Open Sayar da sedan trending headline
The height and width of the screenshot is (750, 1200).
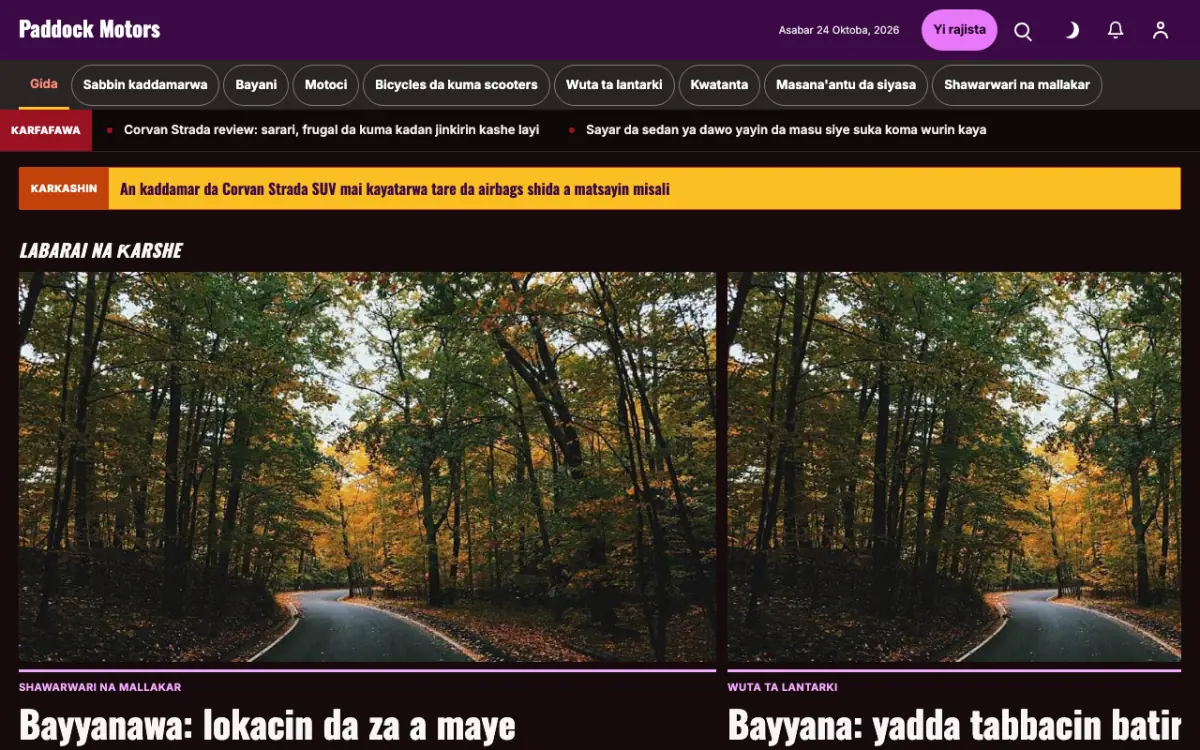(786, 130)
